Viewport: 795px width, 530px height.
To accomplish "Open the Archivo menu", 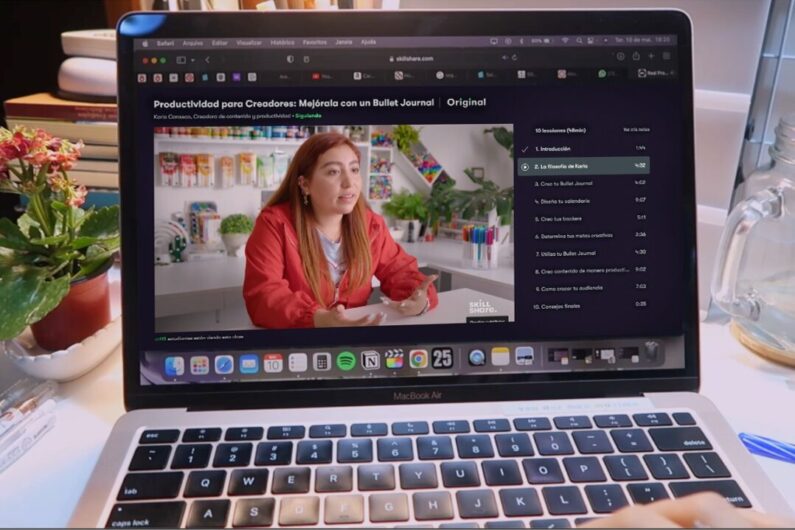I will [193, 43].
